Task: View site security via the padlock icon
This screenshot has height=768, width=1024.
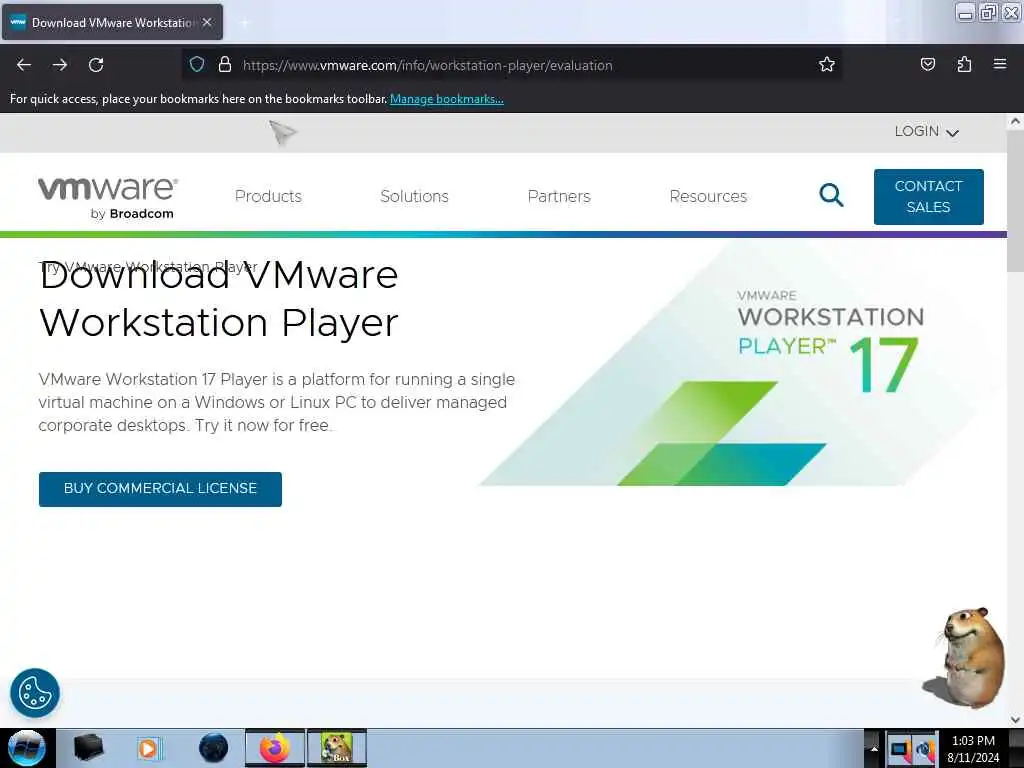Action: pyautogui.click(x=225, y=65)
